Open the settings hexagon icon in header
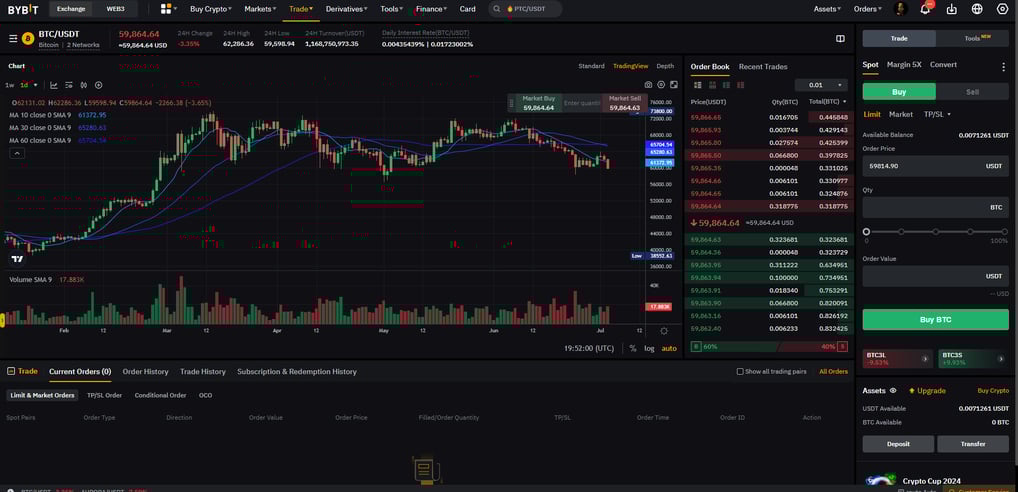 click(1002, 9)
